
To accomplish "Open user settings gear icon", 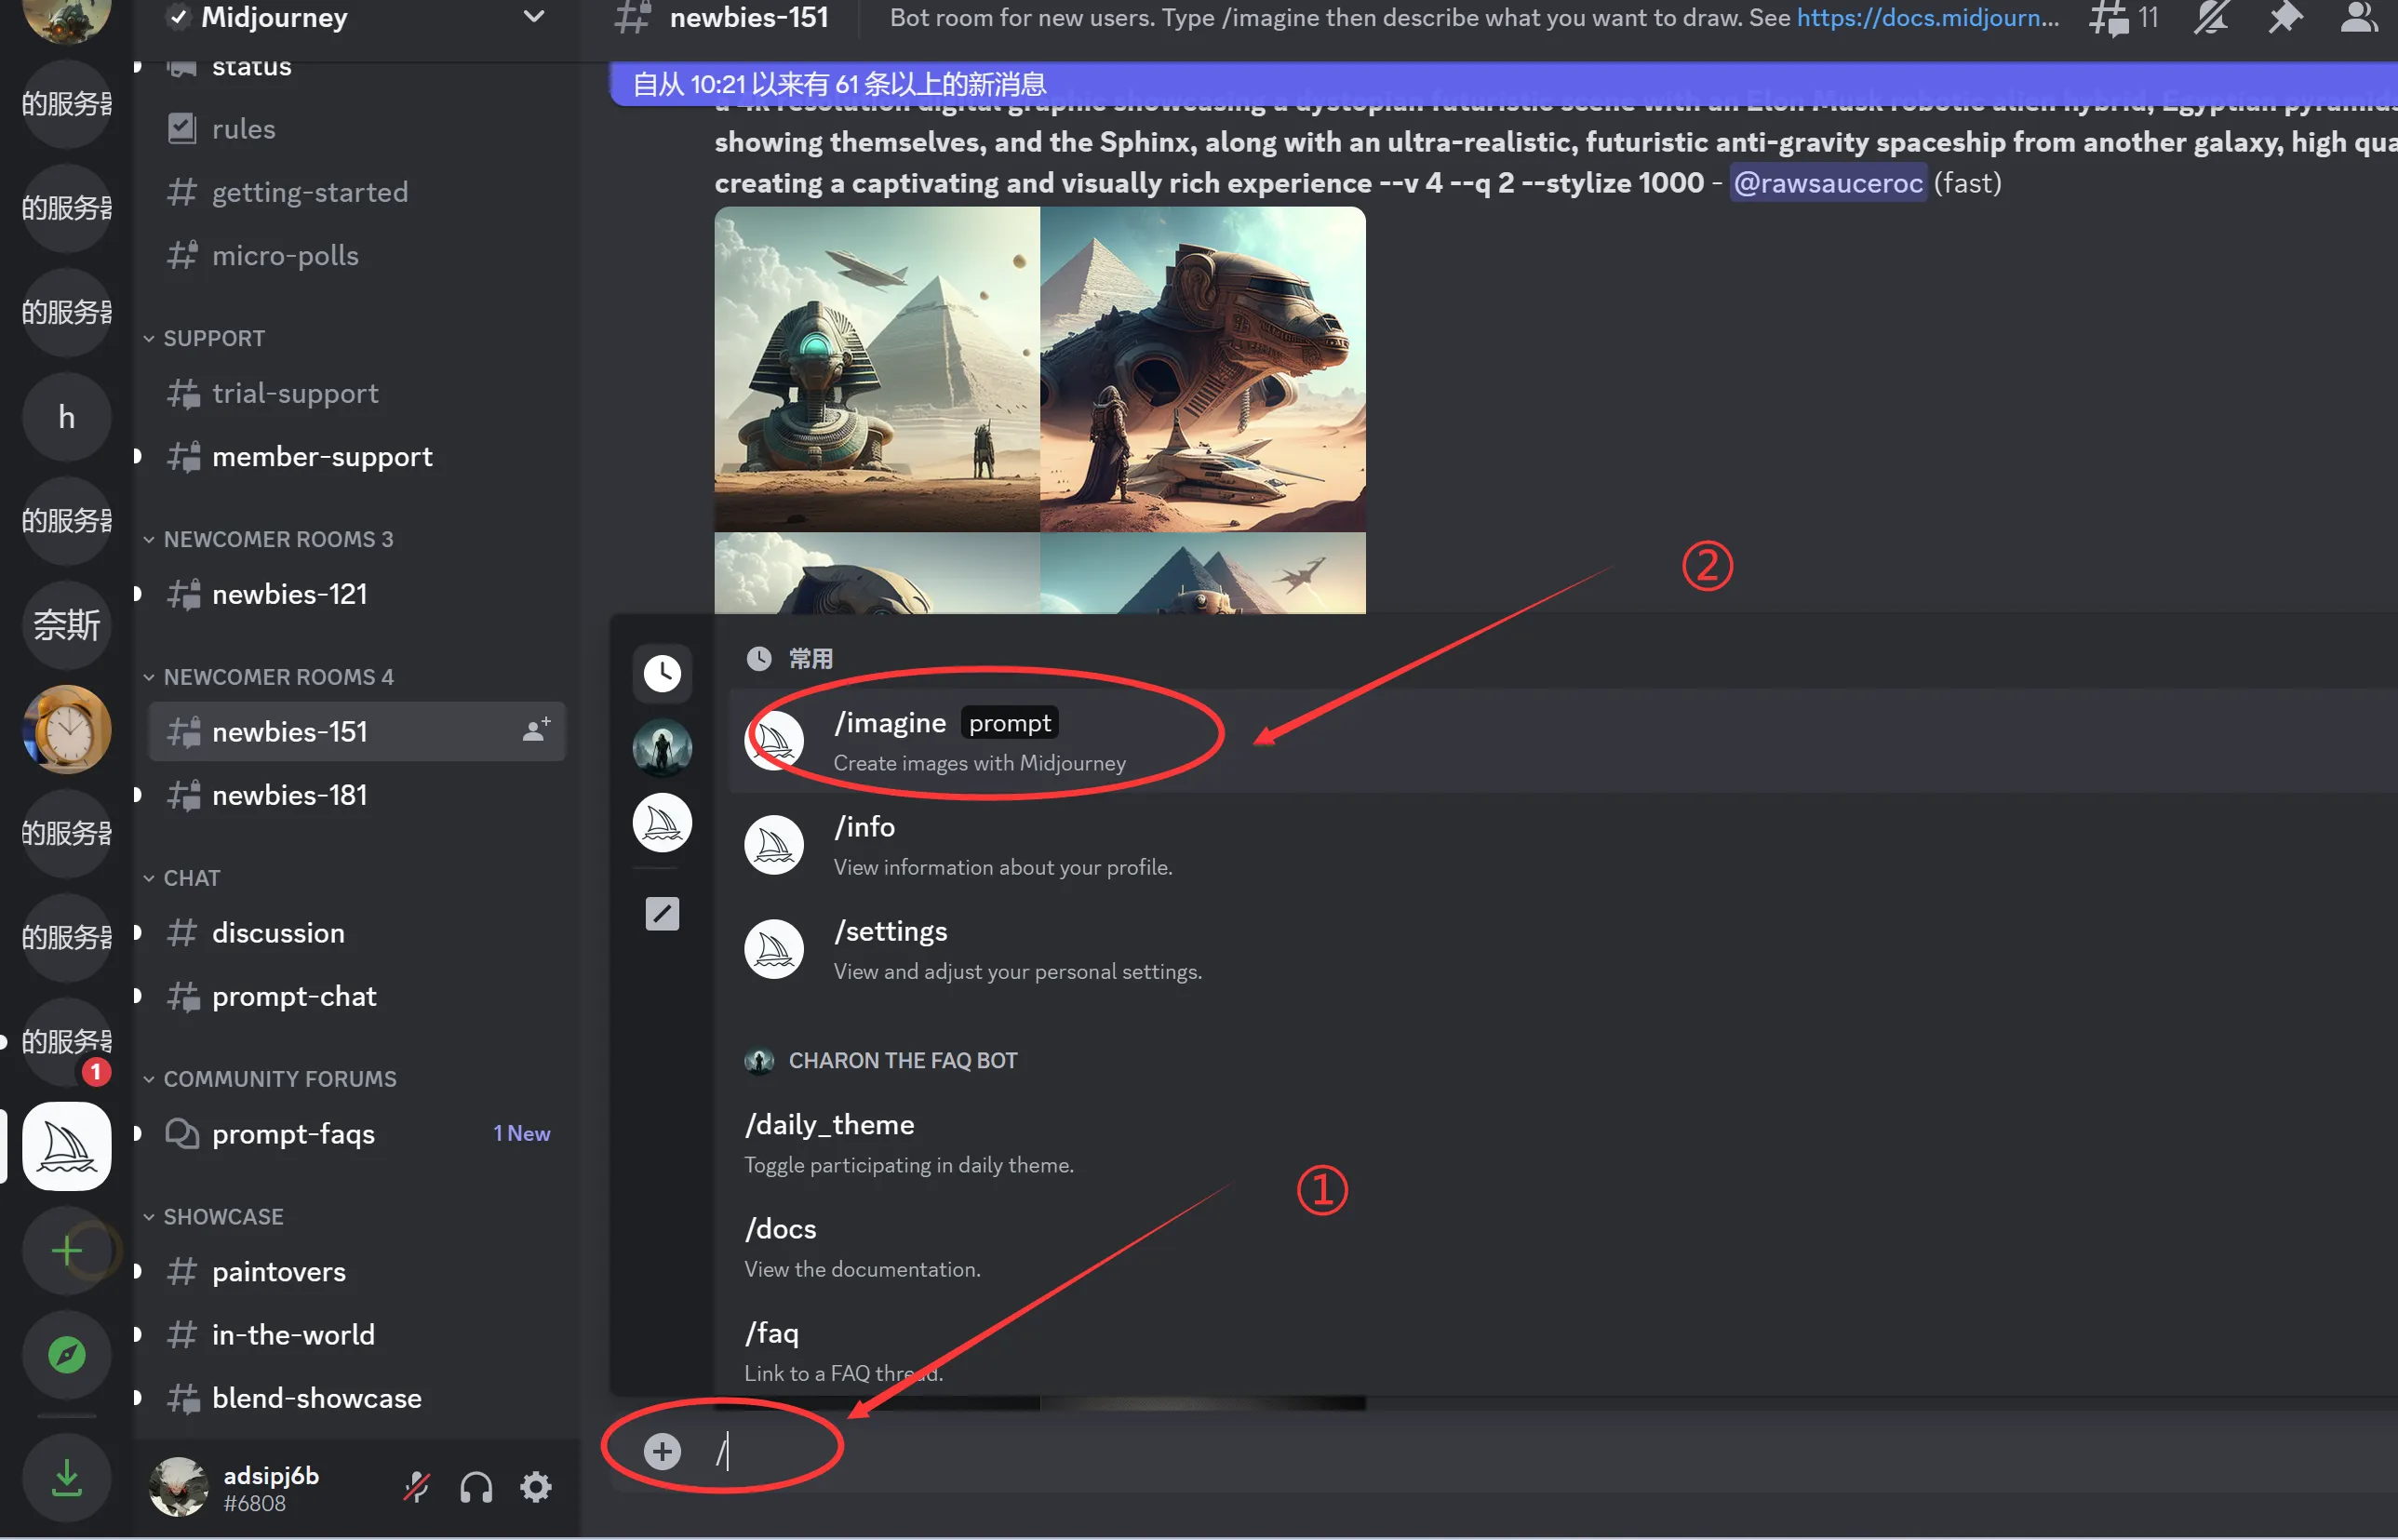I will 536,1487.
